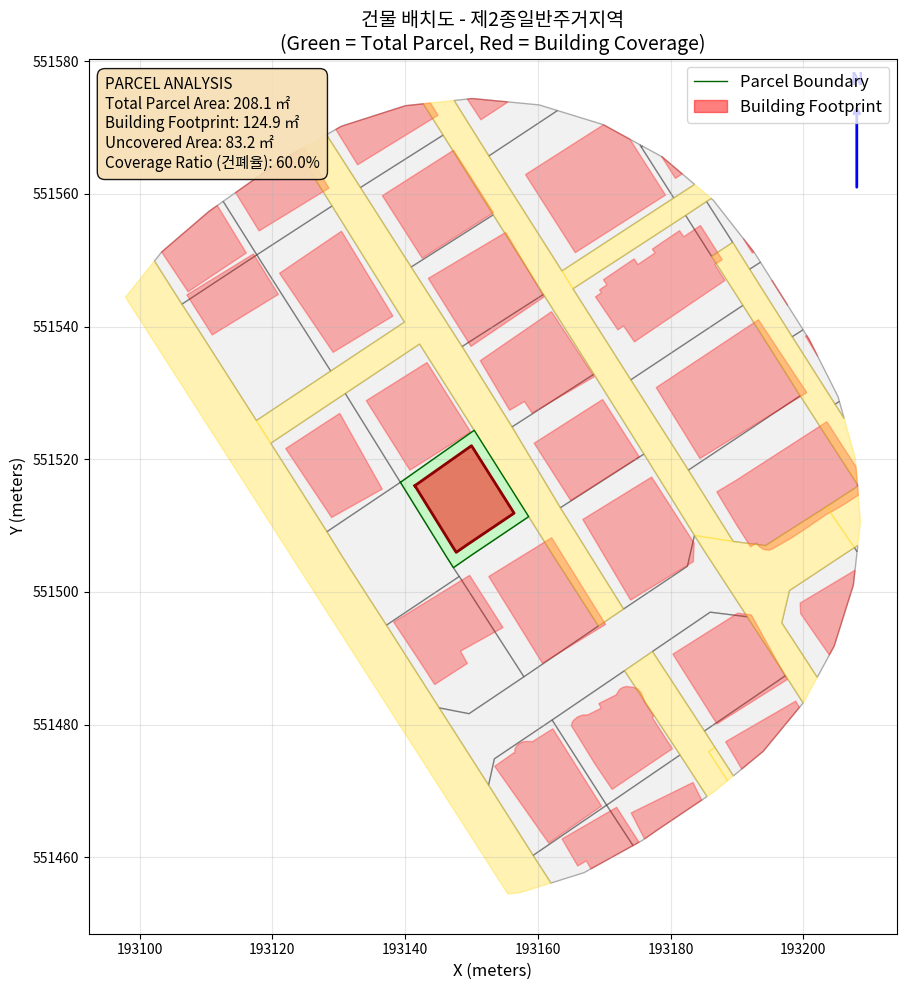The image size is (907, 990).
Task: Click the dark red highlighted building footprint
Action: click(464, 499)
